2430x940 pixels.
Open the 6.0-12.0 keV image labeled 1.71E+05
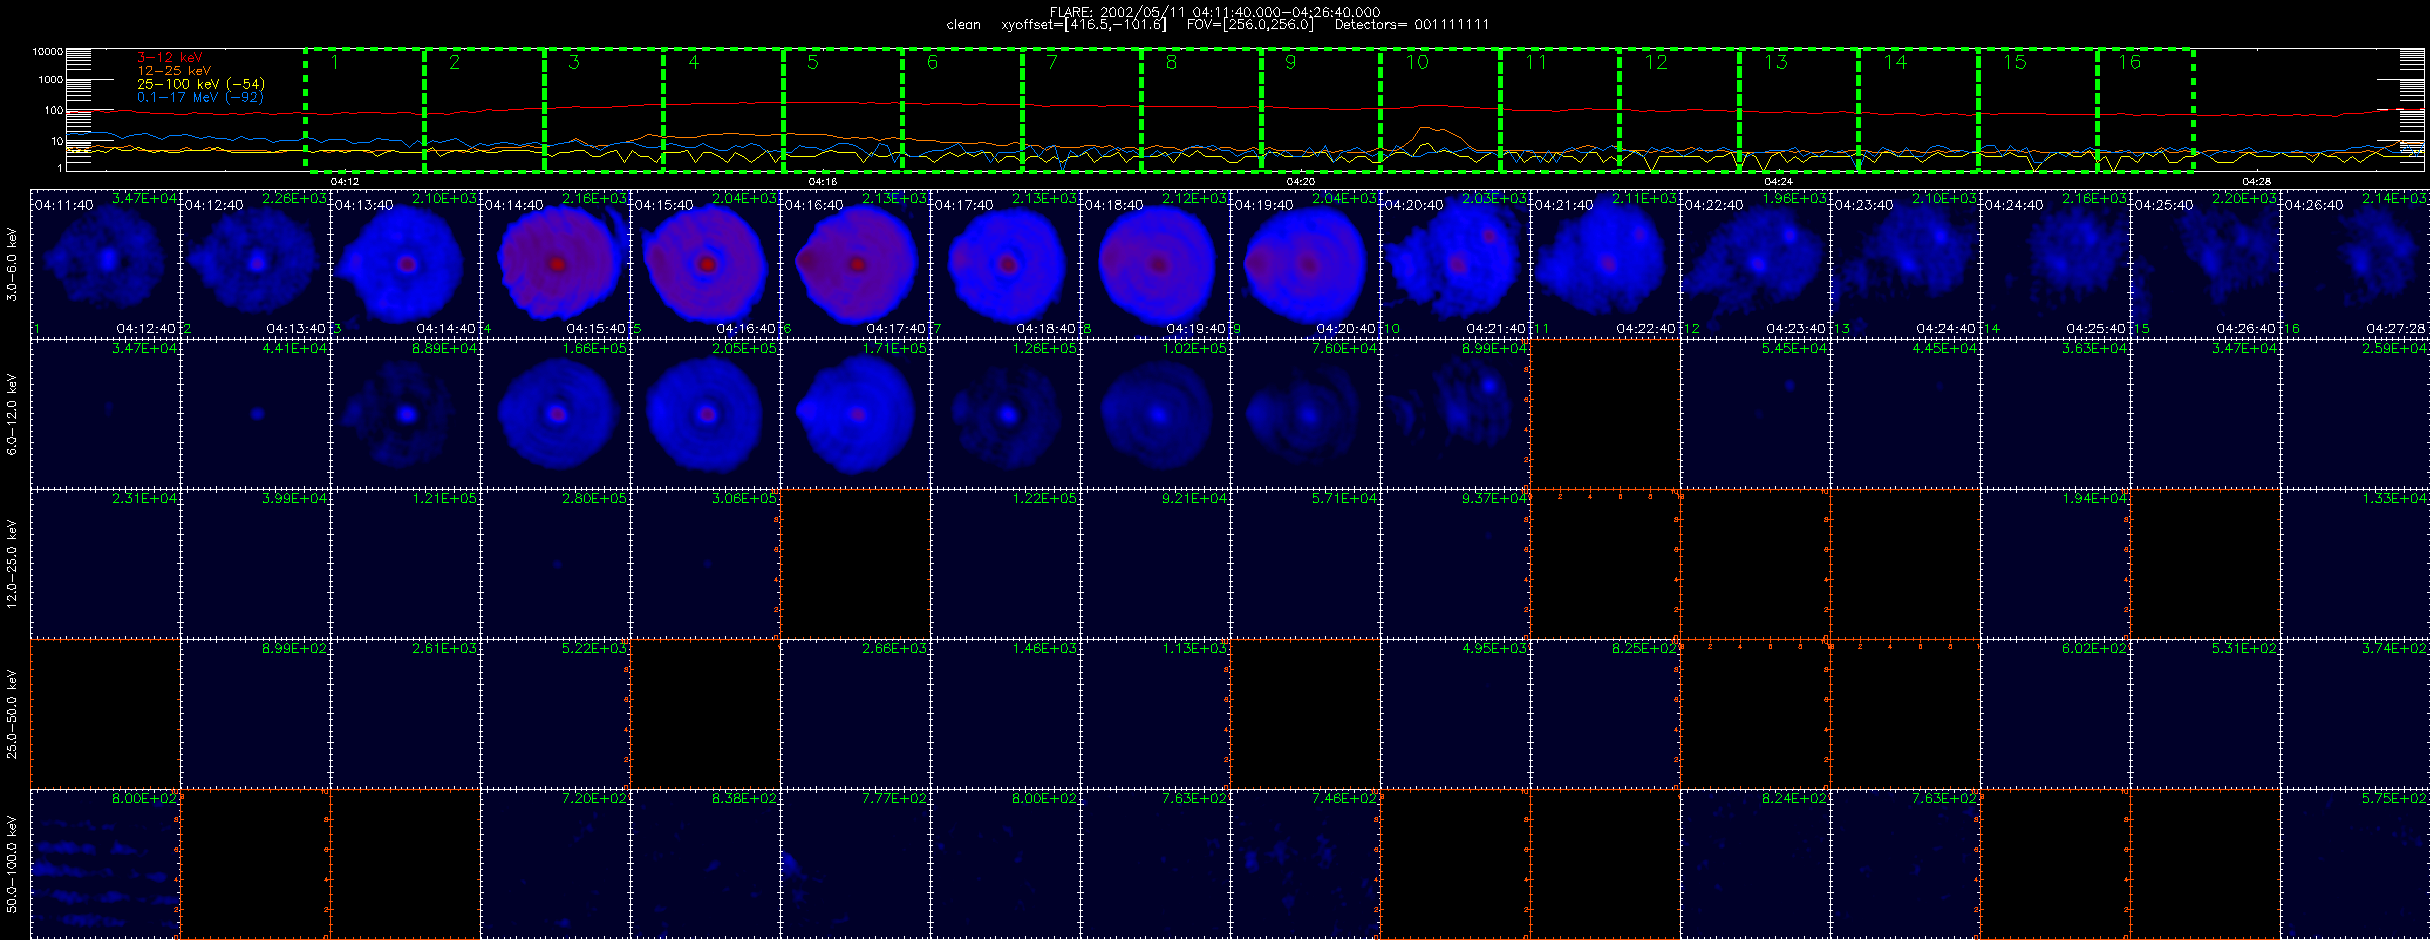tap(856, 414)
